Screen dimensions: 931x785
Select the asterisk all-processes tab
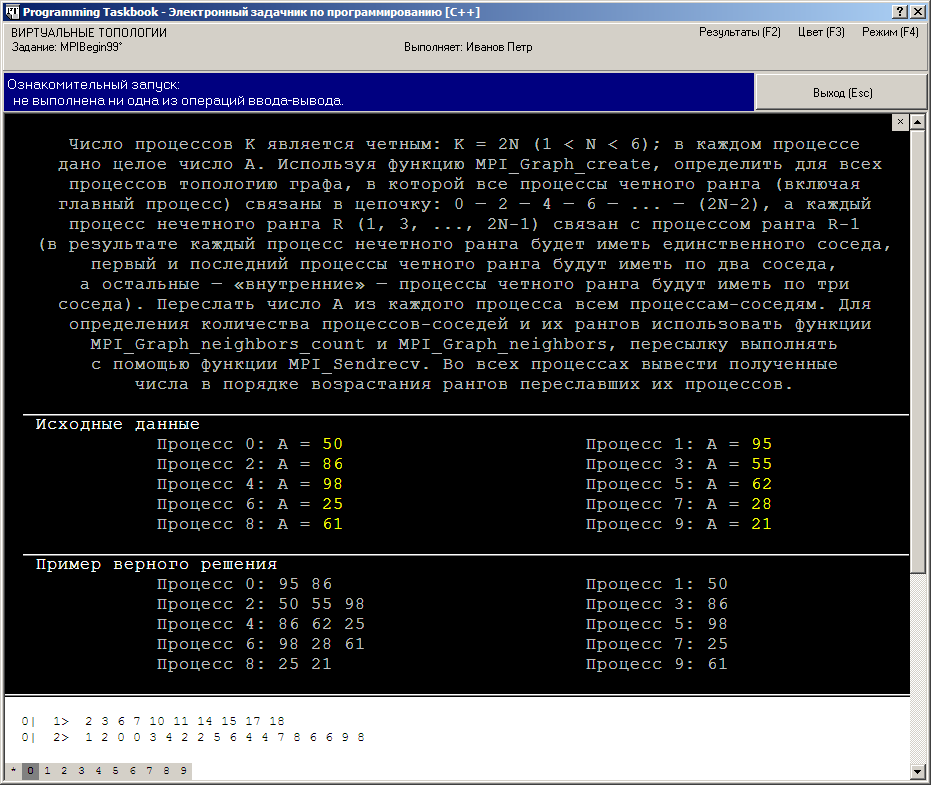14,771
